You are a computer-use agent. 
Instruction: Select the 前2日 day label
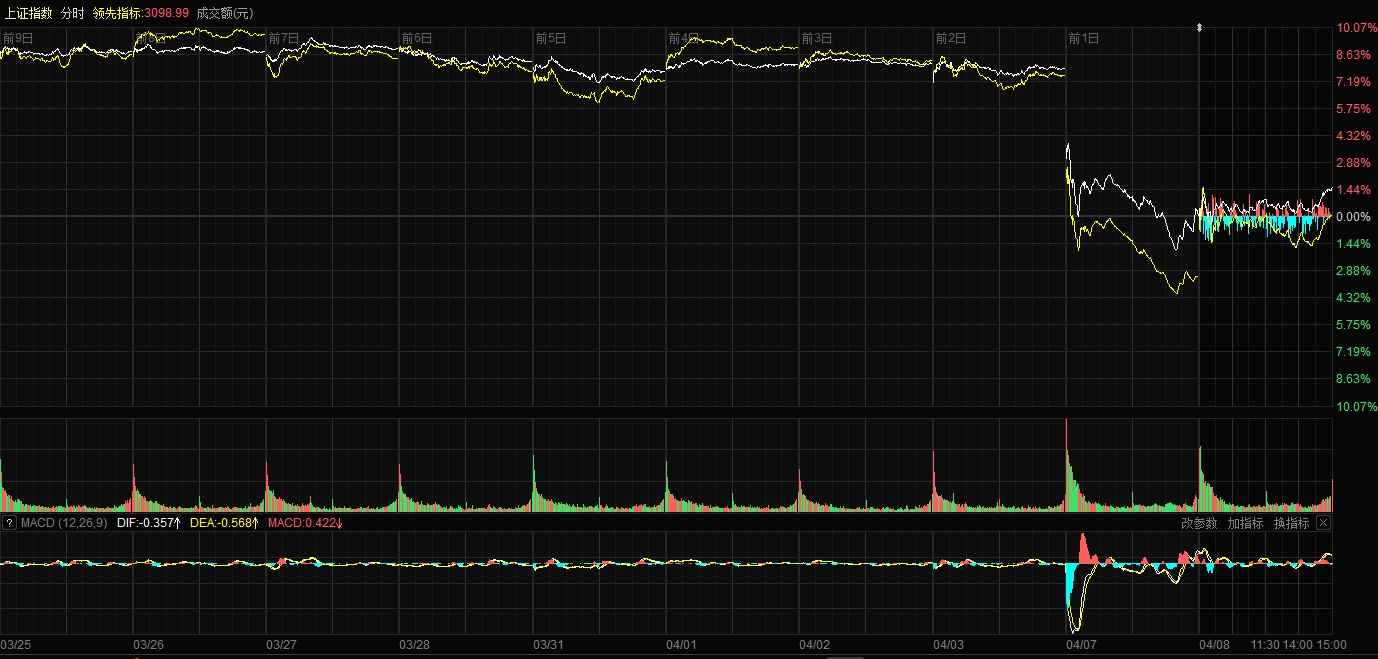point(950,38)
